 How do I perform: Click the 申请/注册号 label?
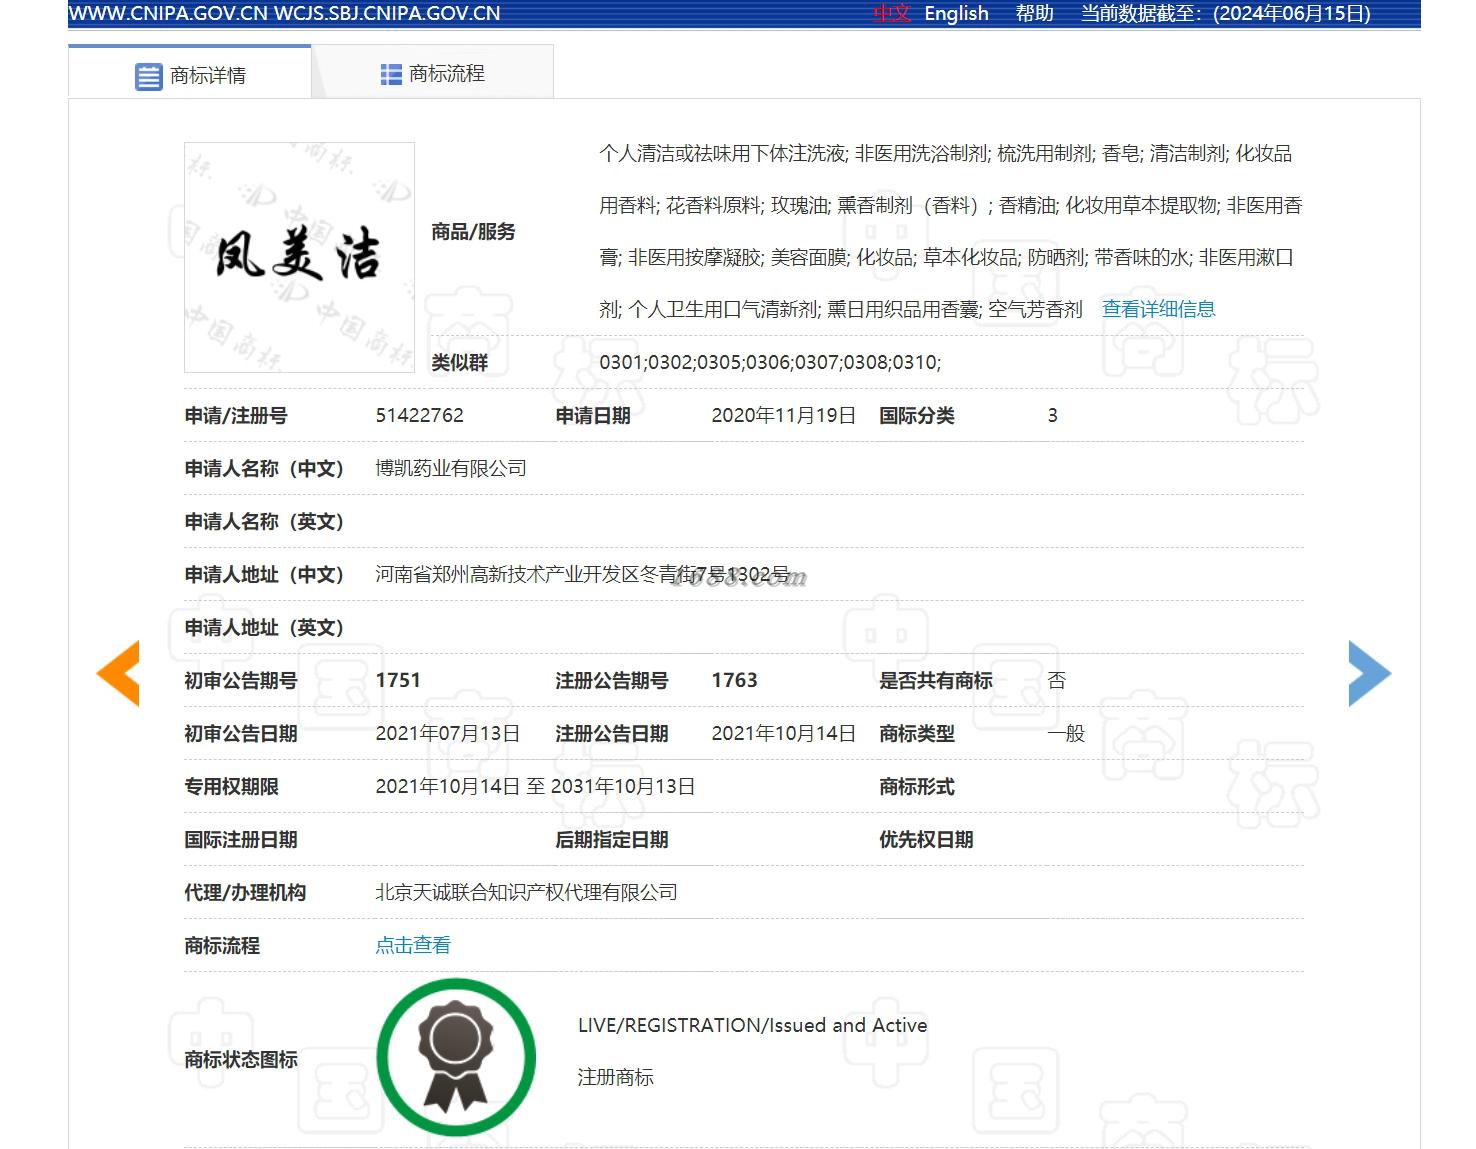[236, 415]
